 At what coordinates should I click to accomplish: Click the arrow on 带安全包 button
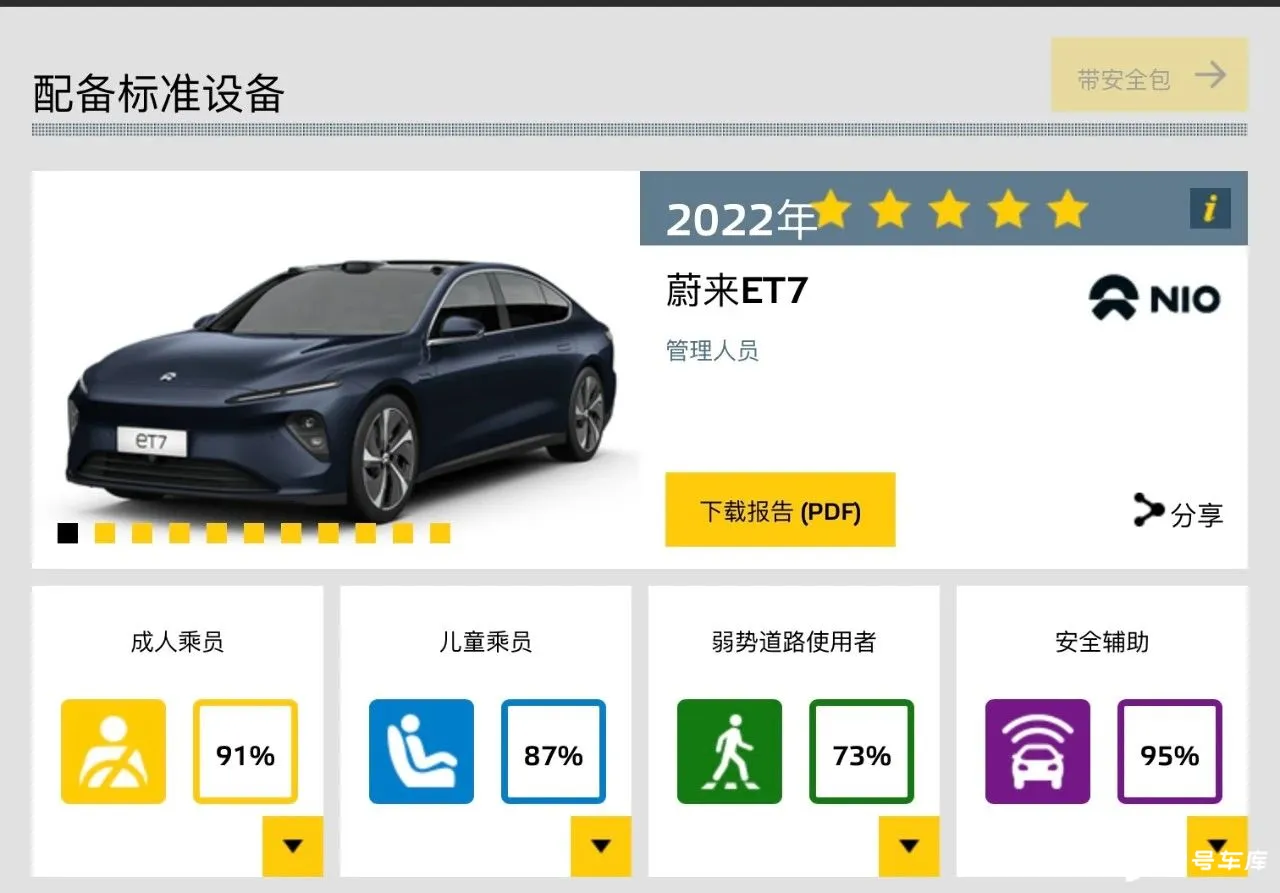point(1210,75)
